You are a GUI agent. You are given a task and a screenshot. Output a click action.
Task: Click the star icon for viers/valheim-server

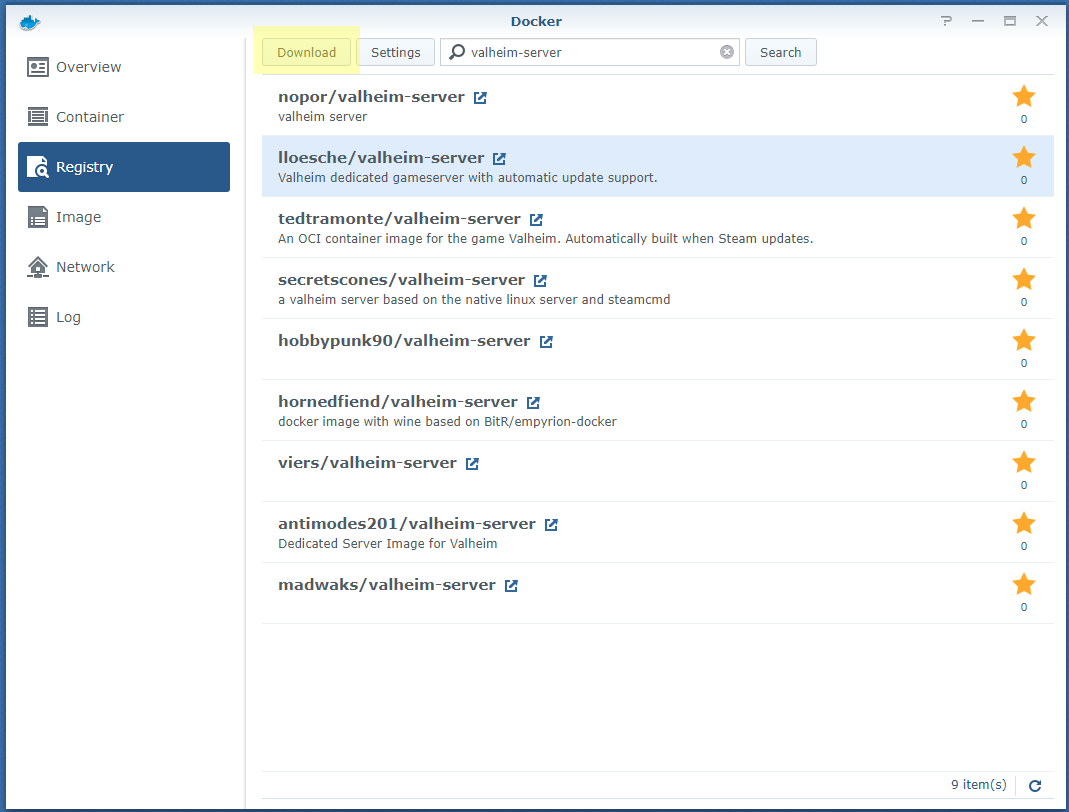[1023, 462]
